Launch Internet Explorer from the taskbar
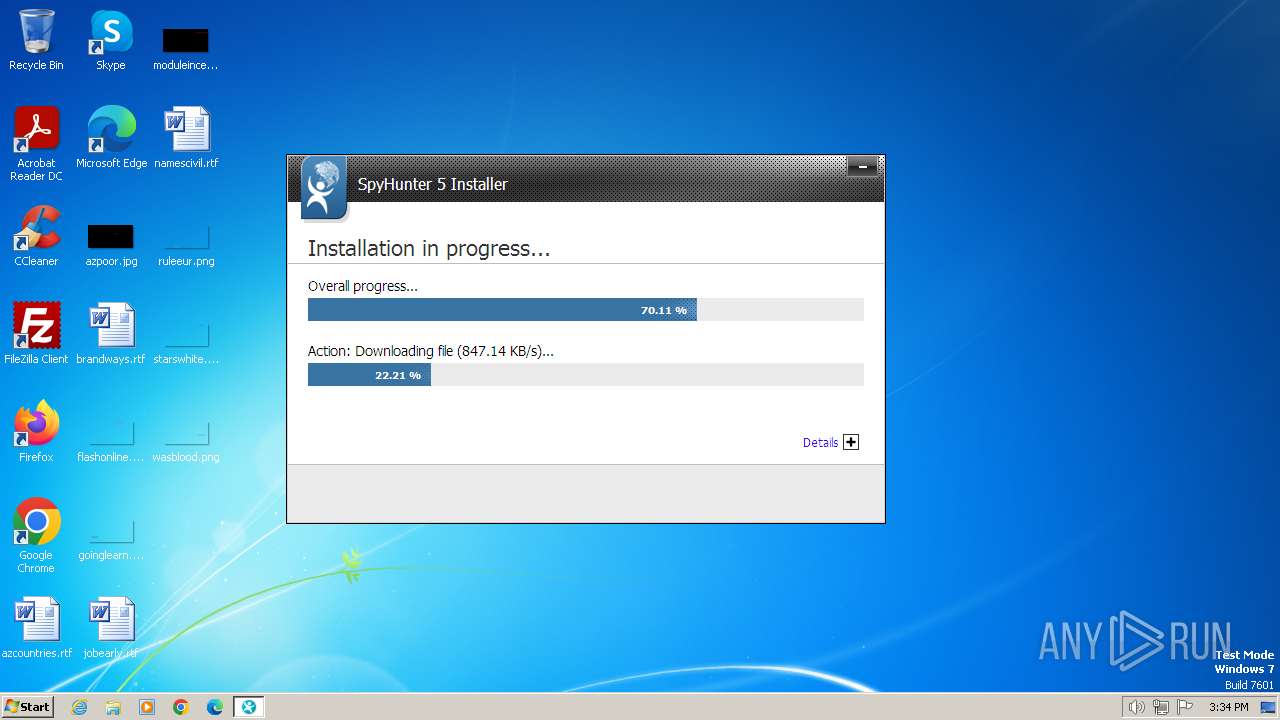This screenshot has height=720, width=1280. [x=79, y=707]
